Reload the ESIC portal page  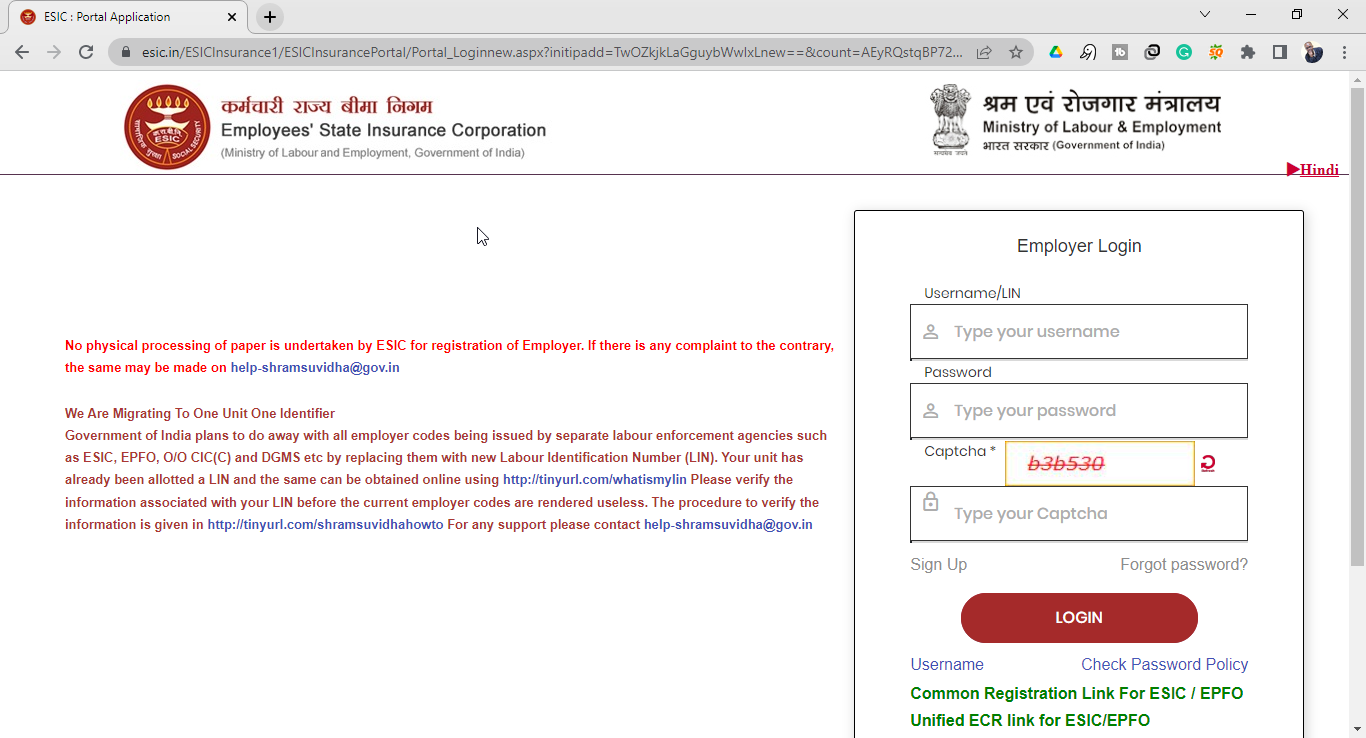click(86, 52)
